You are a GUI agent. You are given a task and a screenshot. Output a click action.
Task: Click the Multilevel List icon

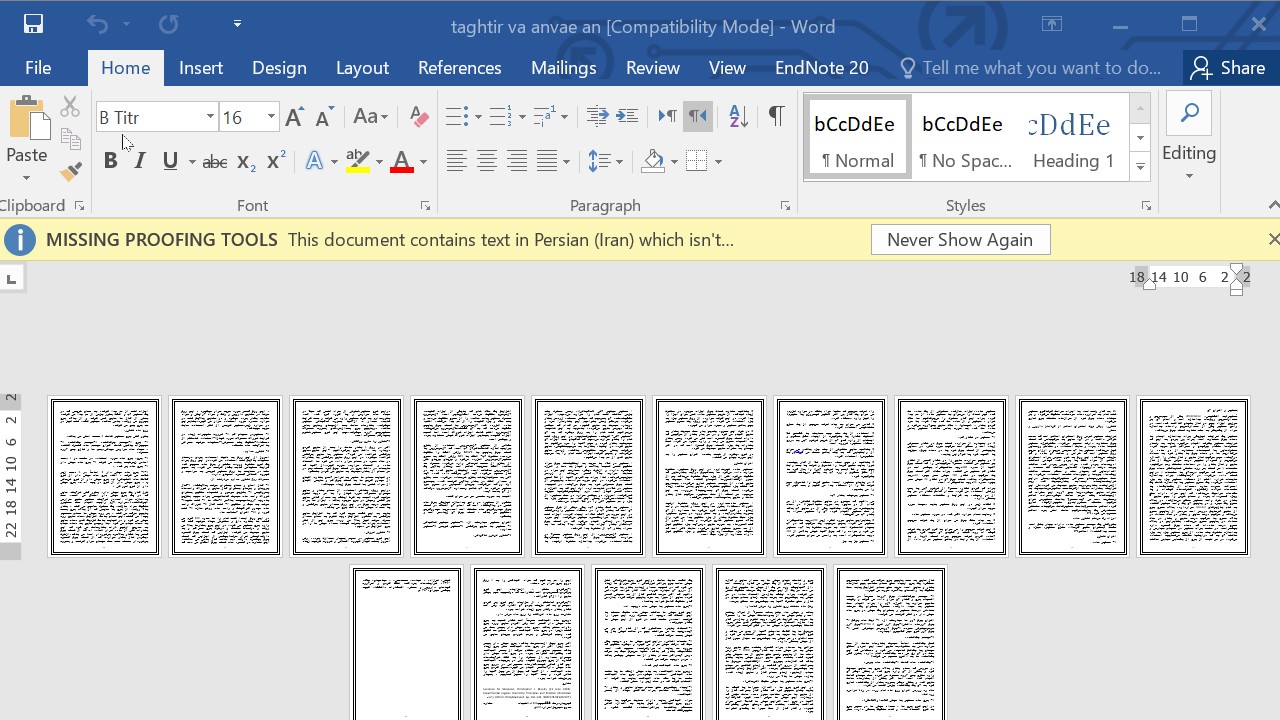pos(545,118)
